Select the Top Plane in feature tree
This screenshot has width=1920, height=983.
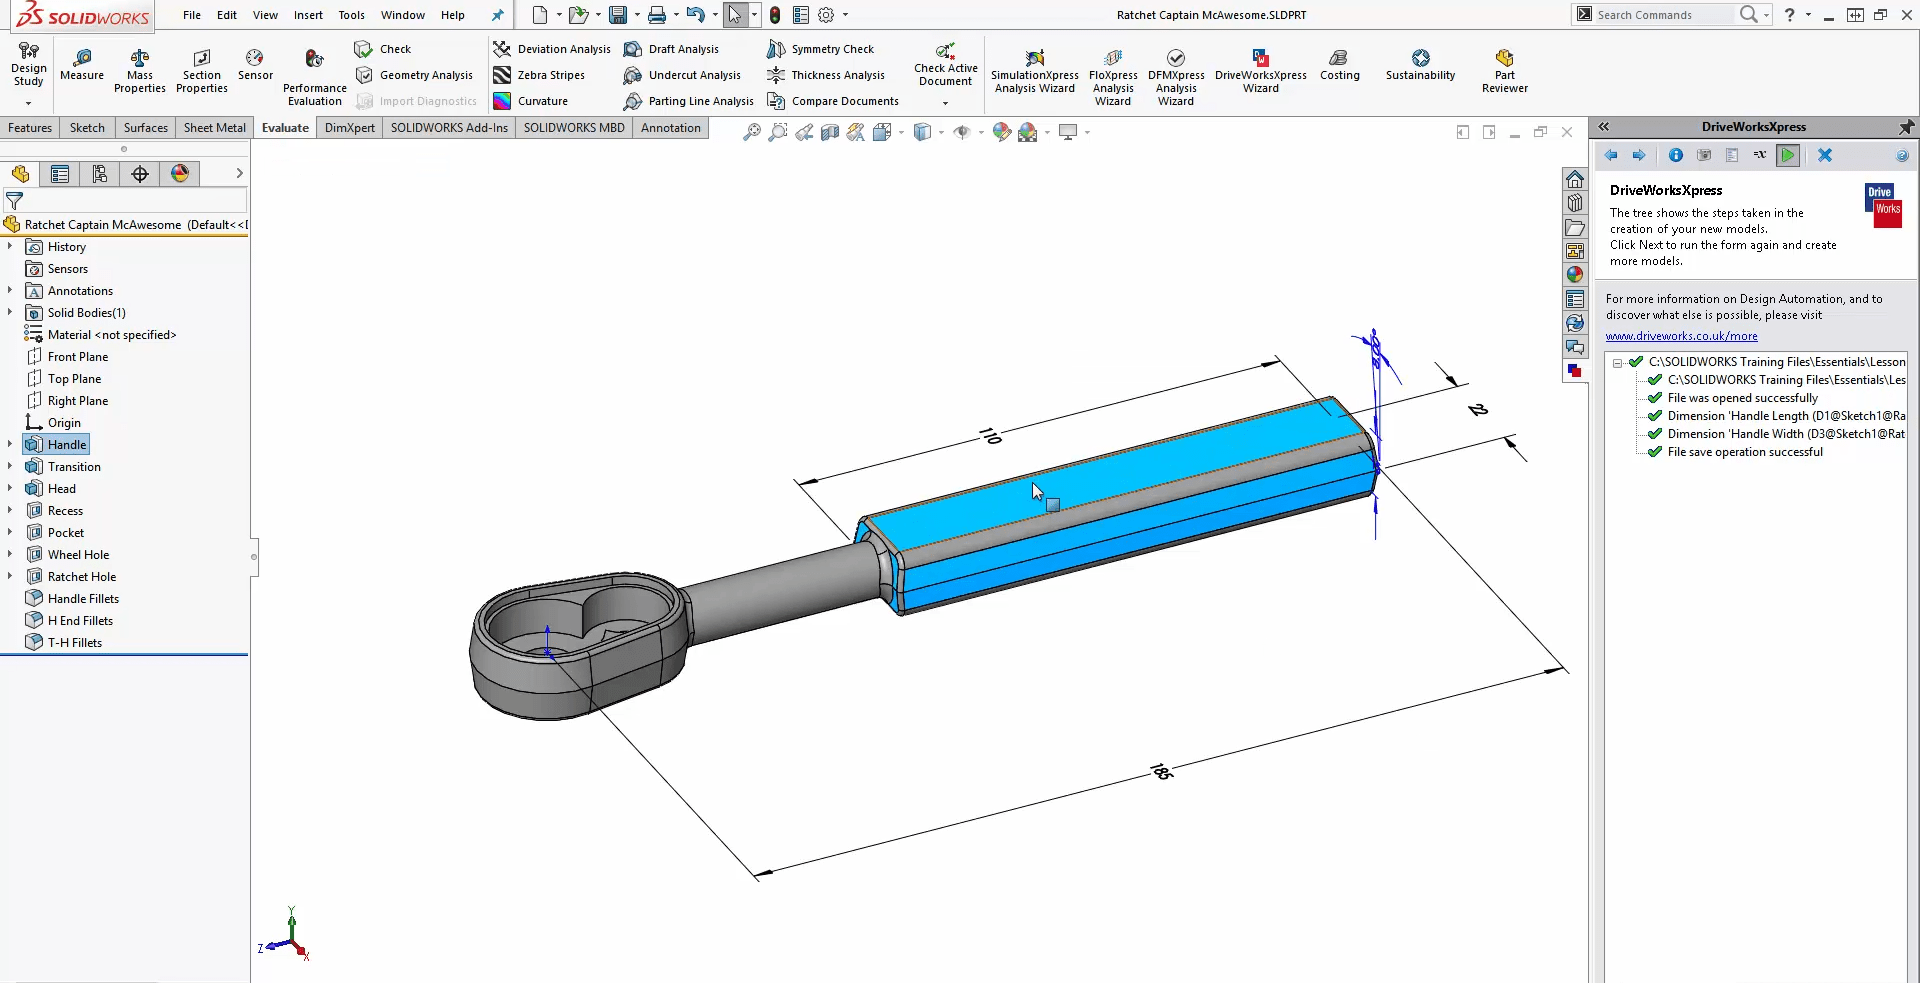74,379
